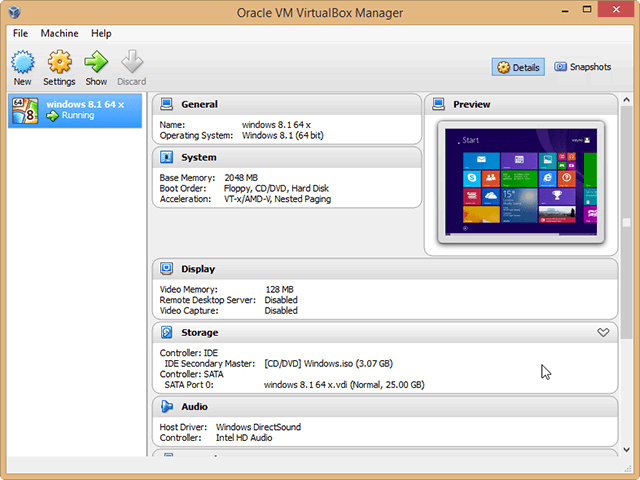Click the General section monitor icon
Screen dimensions: 640x480
[x=167, y=104]
